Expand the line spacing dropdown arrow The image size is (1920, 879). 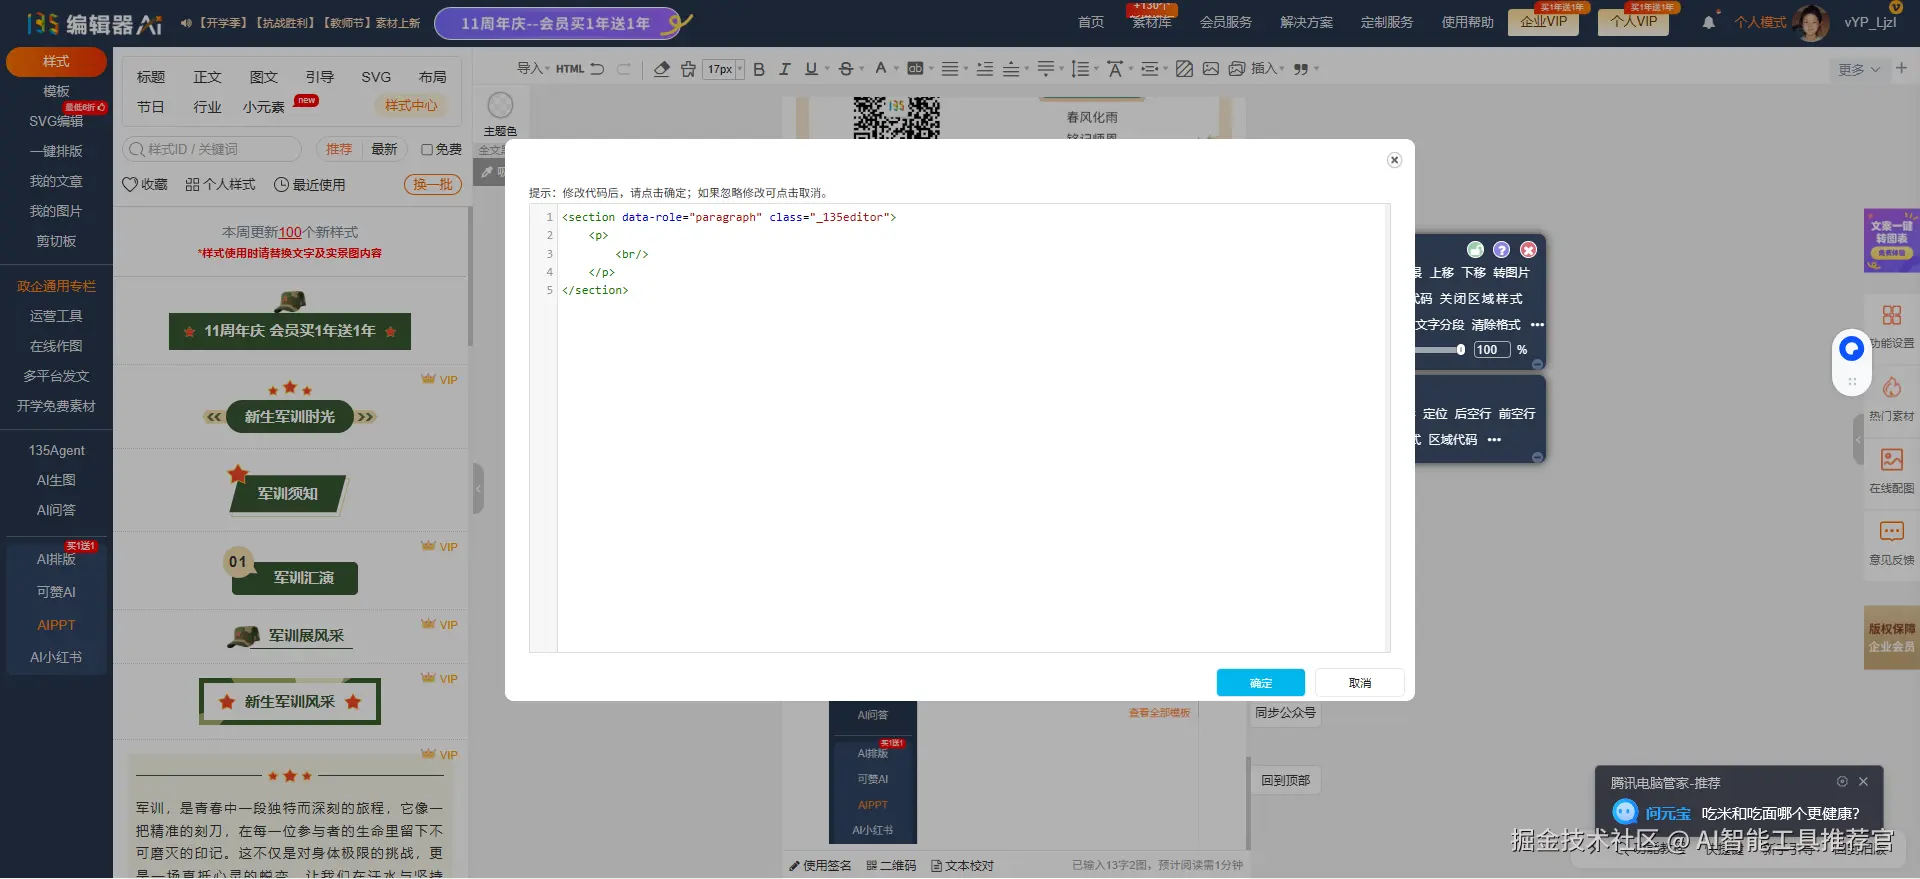pos(1096,69)
